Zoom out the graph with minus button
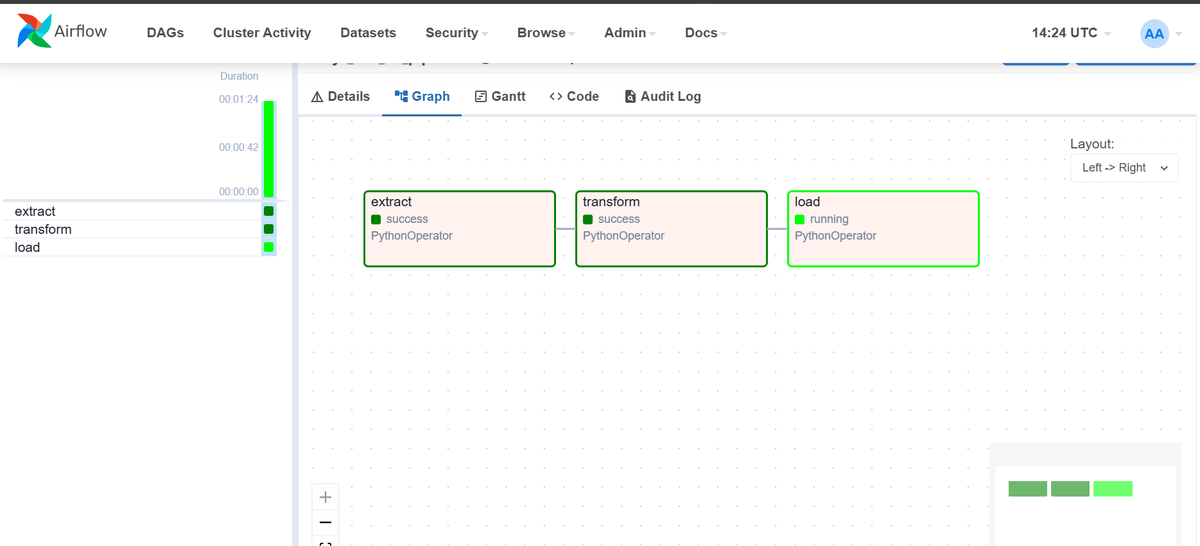Screen dimensions: 1200x546 [x=325, y=522]
